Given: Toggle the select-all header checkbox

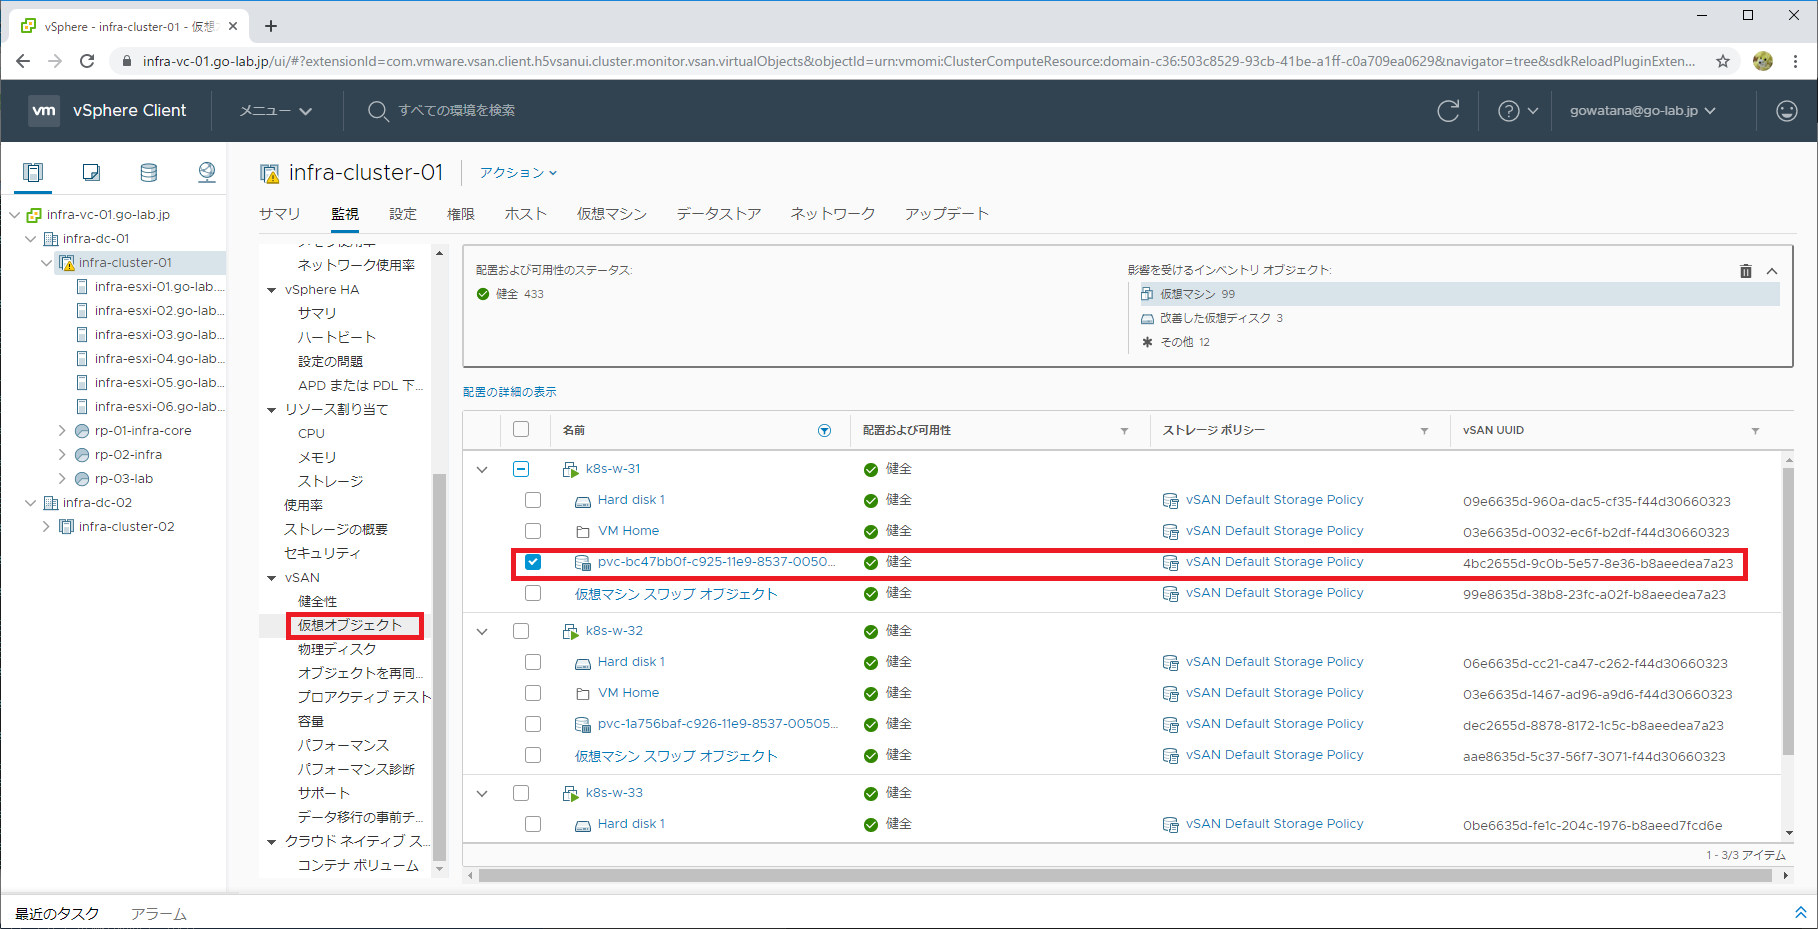Looking at the screenshot, I should [x=521, y=429].
